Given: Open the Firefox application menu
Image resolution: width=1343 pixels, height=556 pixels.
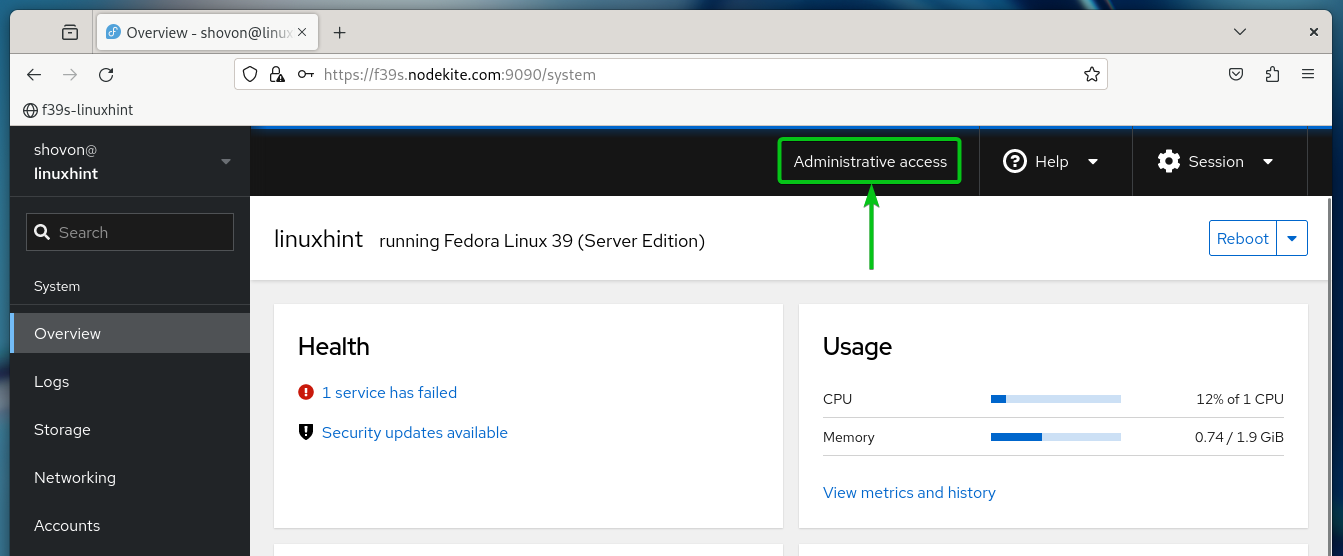Looking at the screenshot, I should 1308,74.
